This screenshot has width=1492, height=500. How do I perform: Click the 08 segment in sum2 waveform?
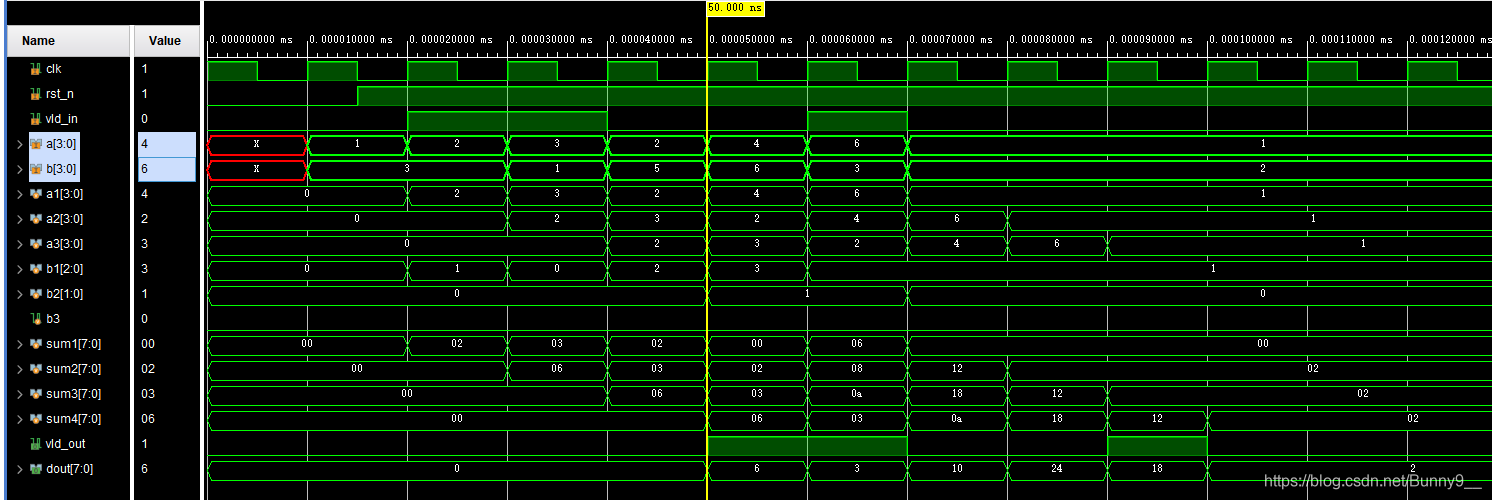pyautogui.click(x=857, y=369)
